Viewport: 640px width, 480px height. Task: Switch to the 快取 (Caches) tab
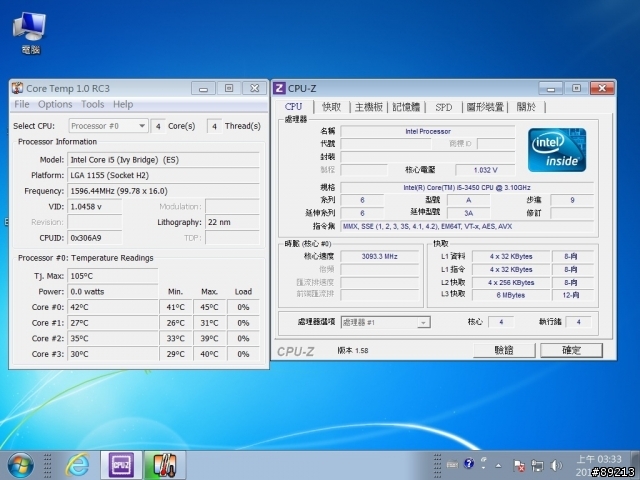[x=331, y=107]
